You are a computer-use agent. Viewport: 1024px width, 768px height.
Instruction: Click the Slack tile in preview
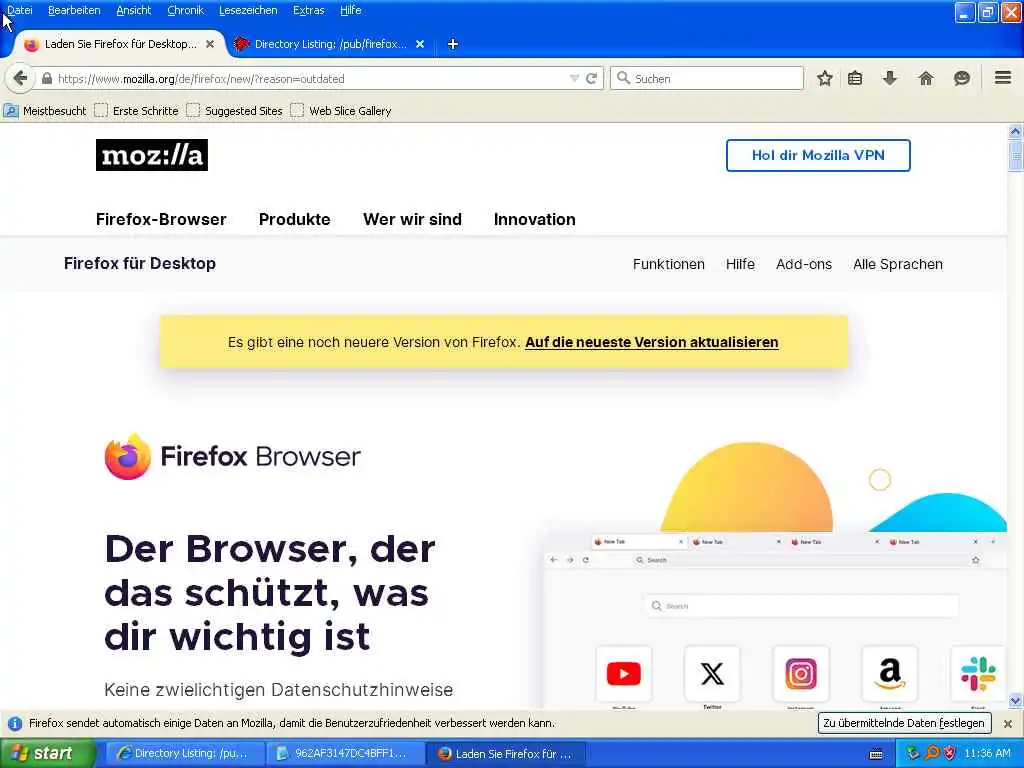point(978,673)
